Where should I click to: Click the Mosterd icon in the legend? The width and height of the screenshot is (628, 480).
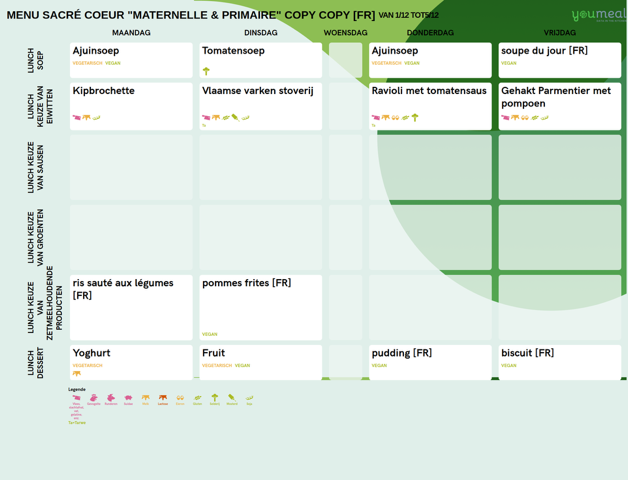point(232,398)
